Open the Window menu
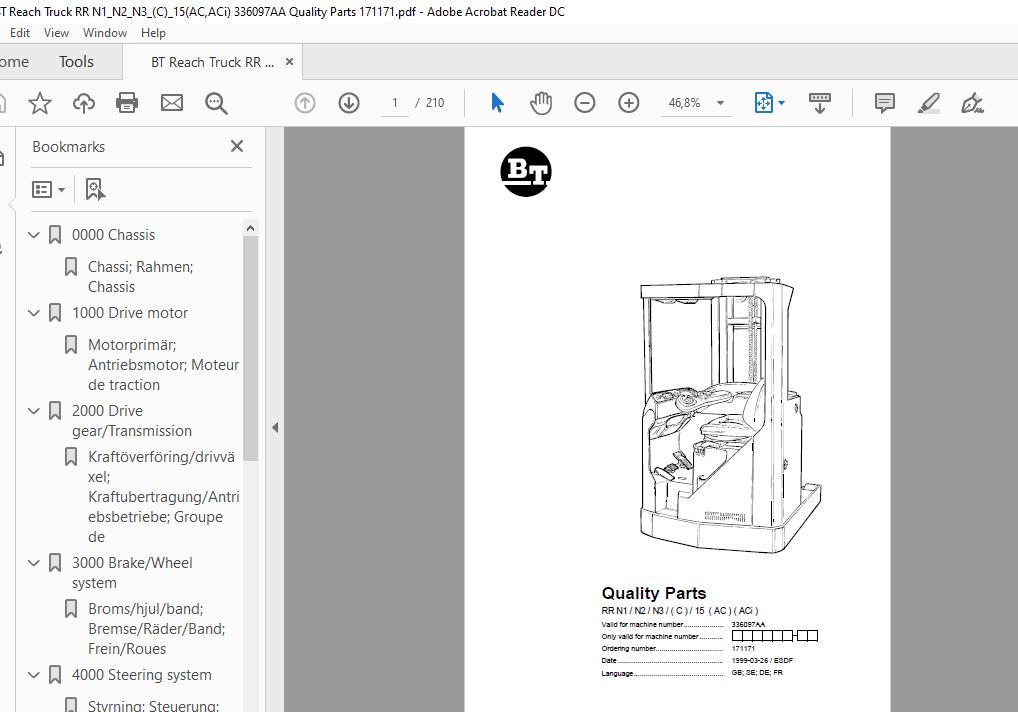The width and height of the screenshot is (1018, 712). [104, 33]
